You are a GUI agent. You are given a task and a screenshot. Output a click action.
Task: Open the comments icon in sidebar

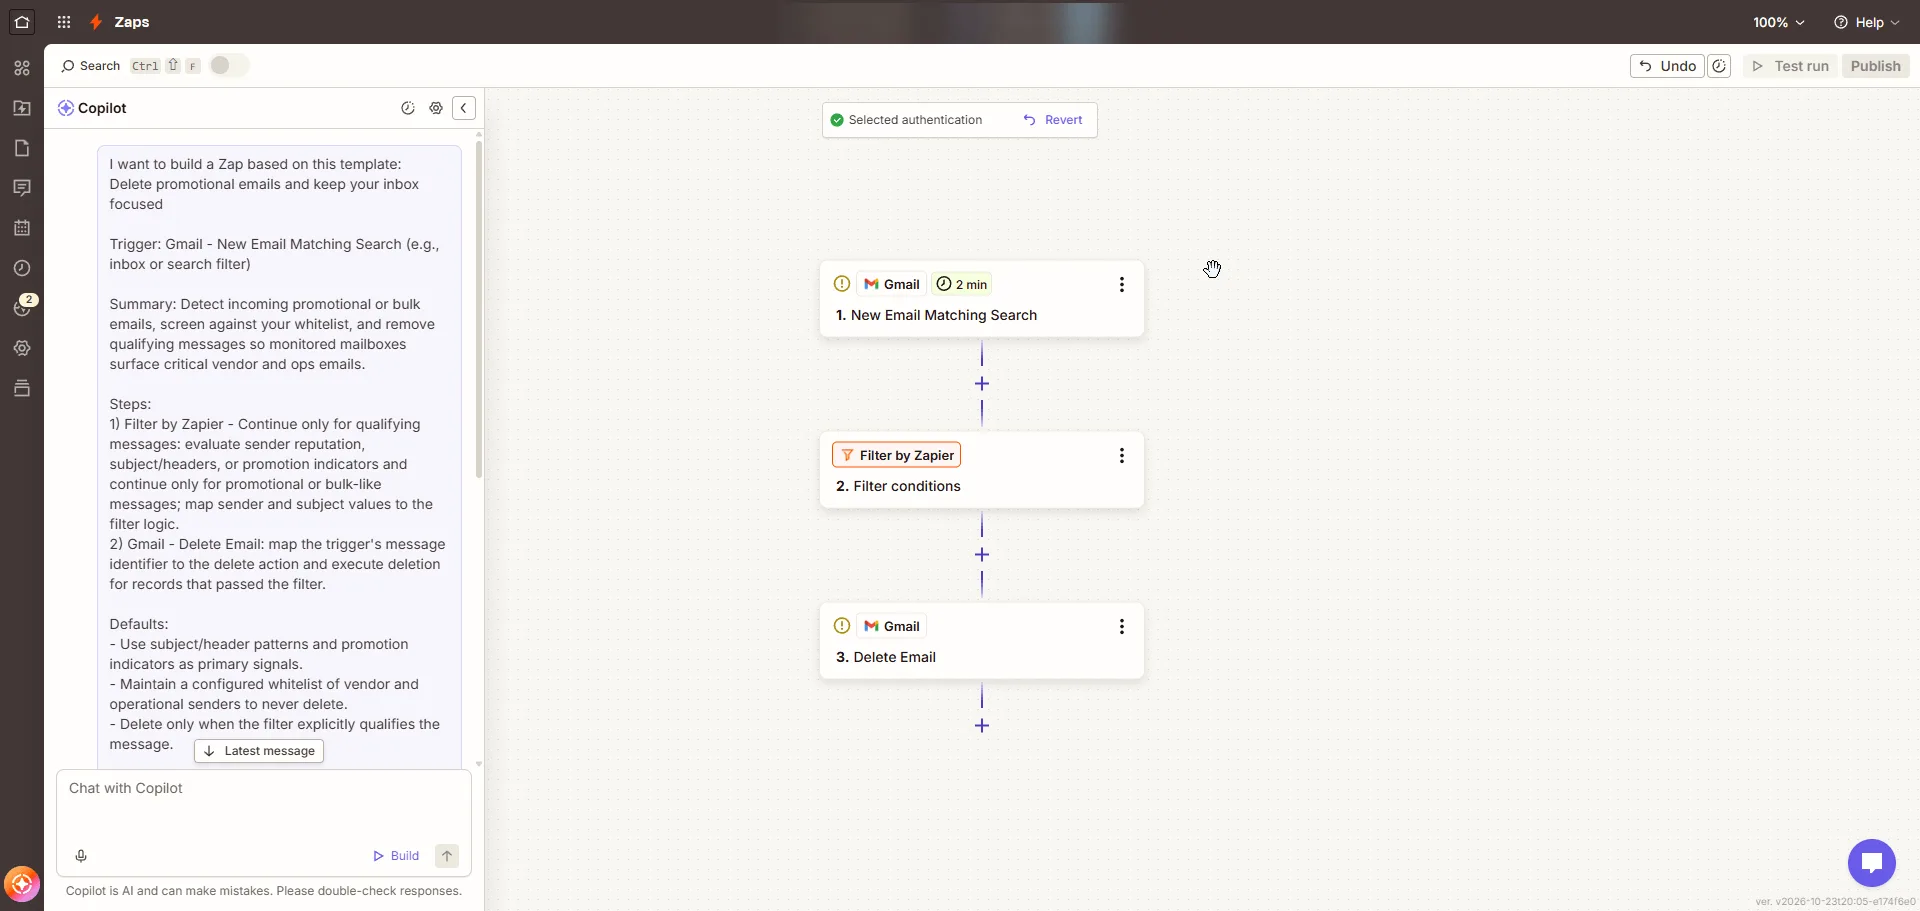(x=22, y=188)
